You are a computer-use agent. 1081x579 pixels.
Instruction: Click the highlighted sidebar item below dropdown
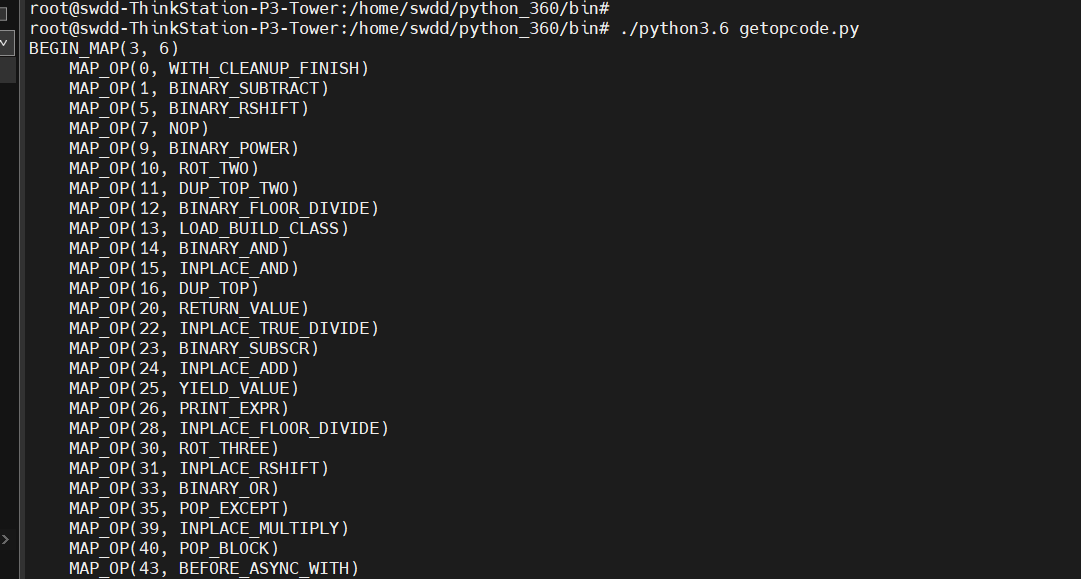pos(8,70)
